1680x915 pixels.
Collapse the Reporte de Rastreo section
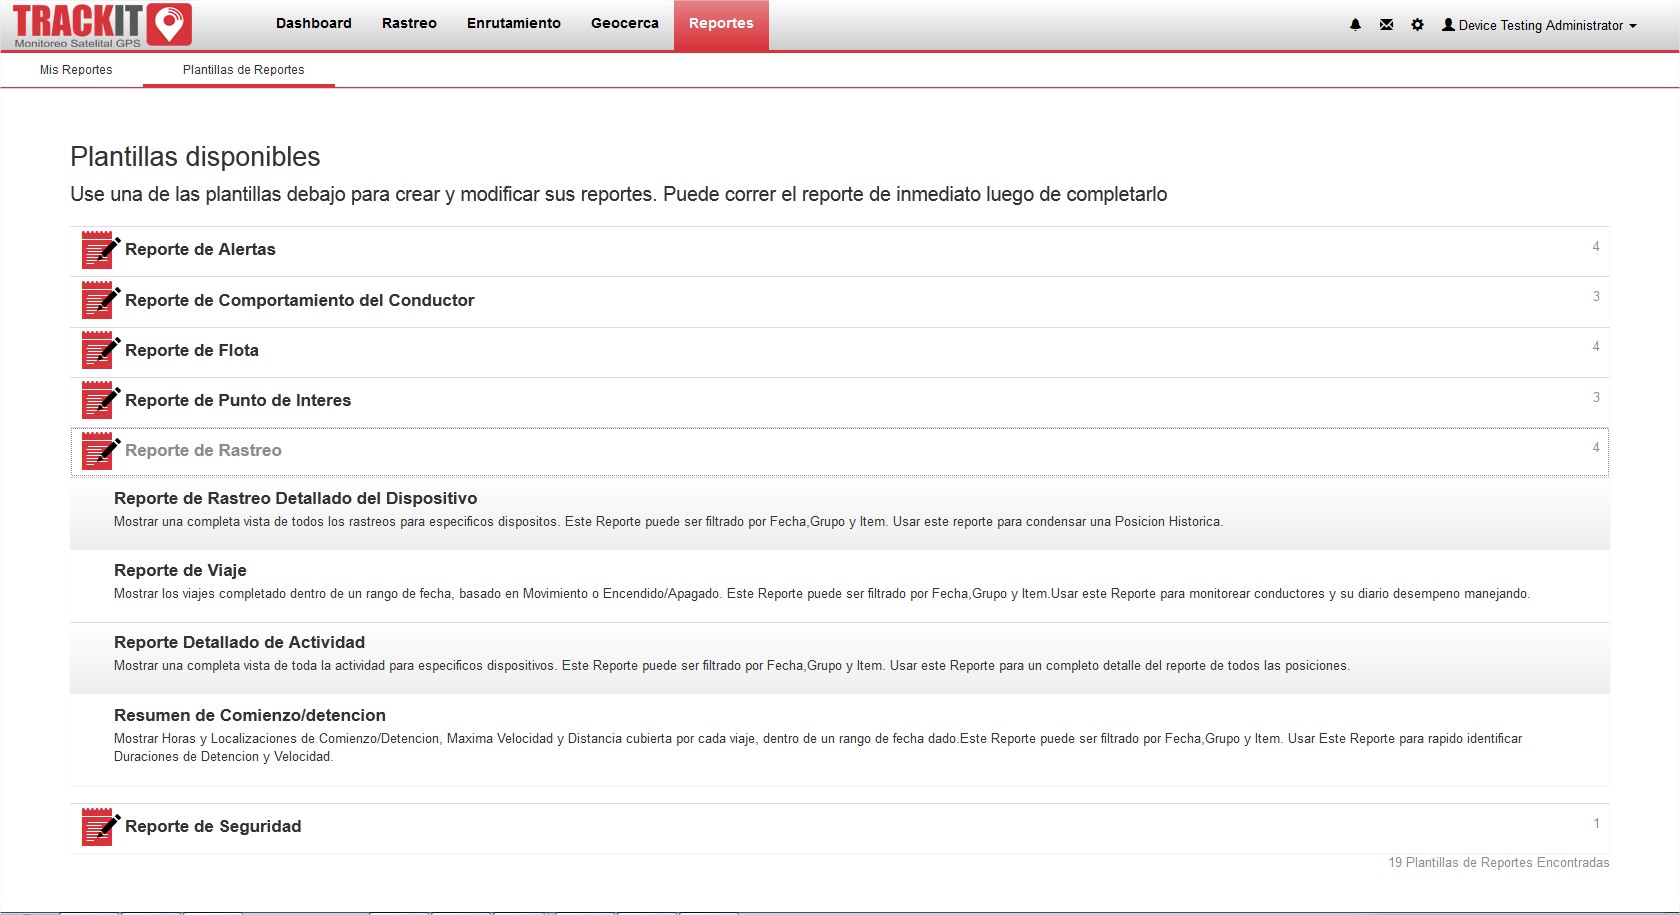pyautogui.click(x=203, y=451)
